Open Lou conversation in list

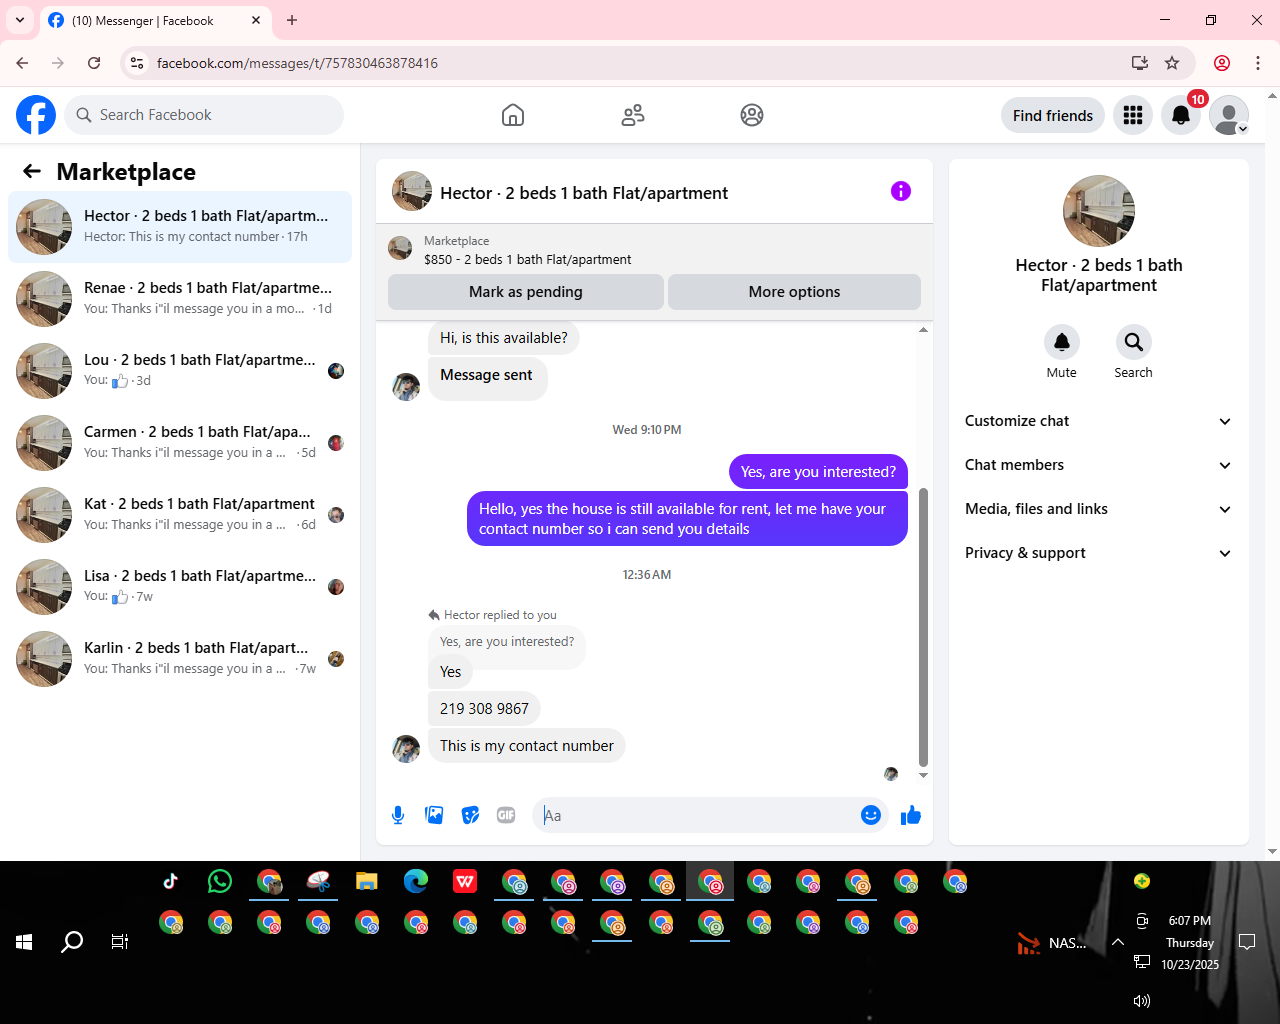click(x=180, y=371)
